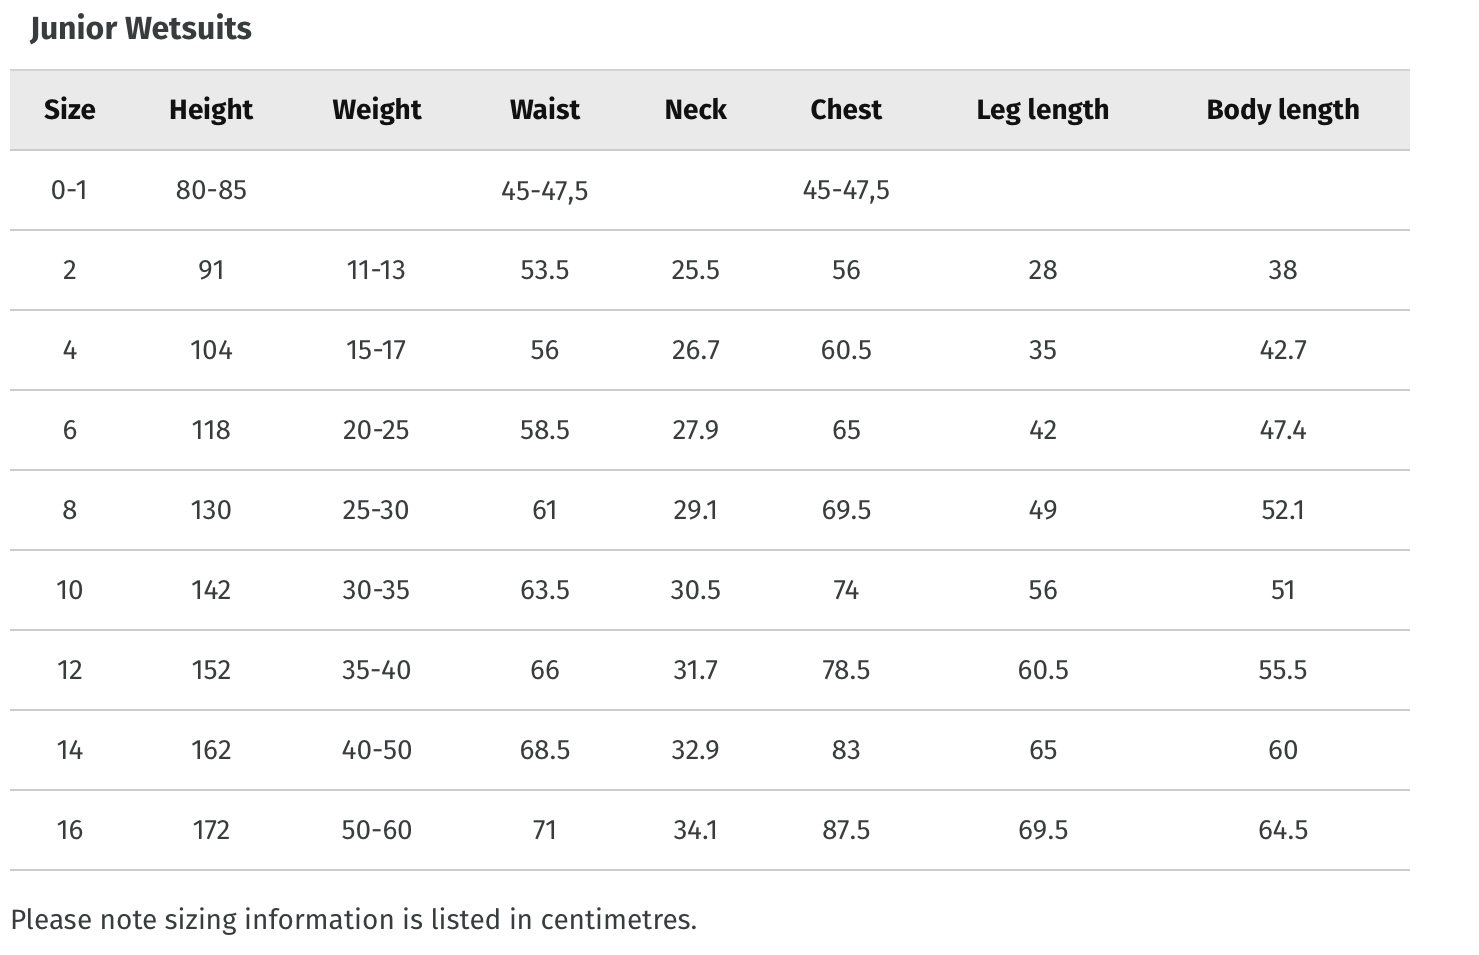Click the Junior Wetsuits heading

click(x=141, y=28)
